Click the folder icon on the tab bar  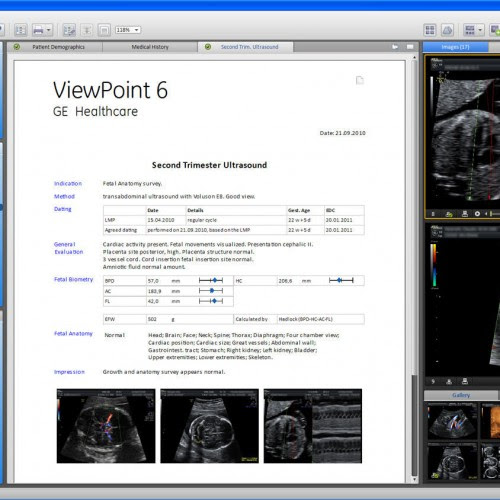(395, 47)
